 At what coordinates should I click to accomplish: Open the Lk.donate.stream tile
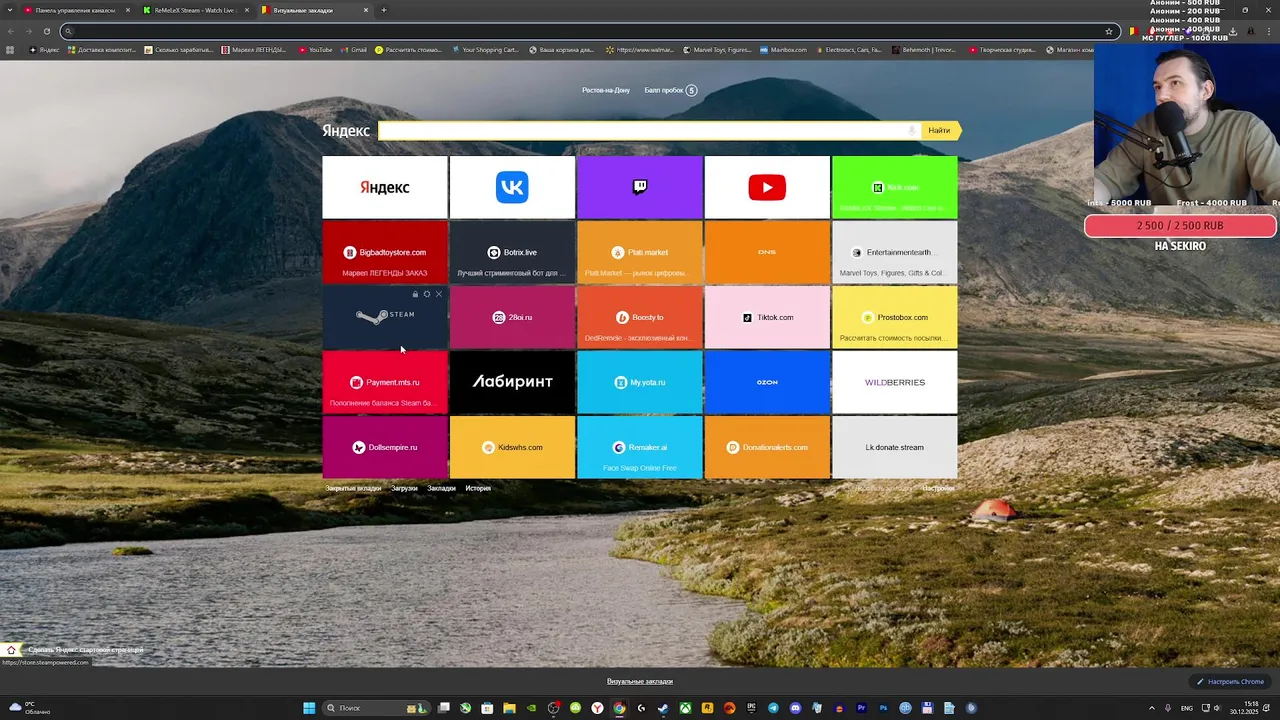tap(895, 447)
